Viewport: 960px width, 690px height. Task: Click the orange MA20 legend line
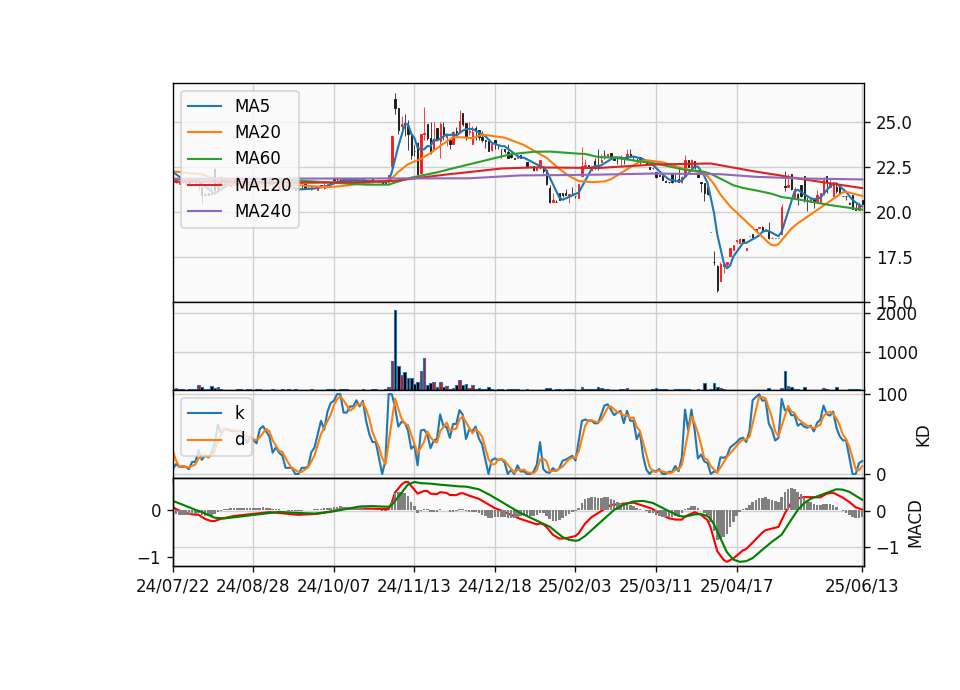pos(204,132)
